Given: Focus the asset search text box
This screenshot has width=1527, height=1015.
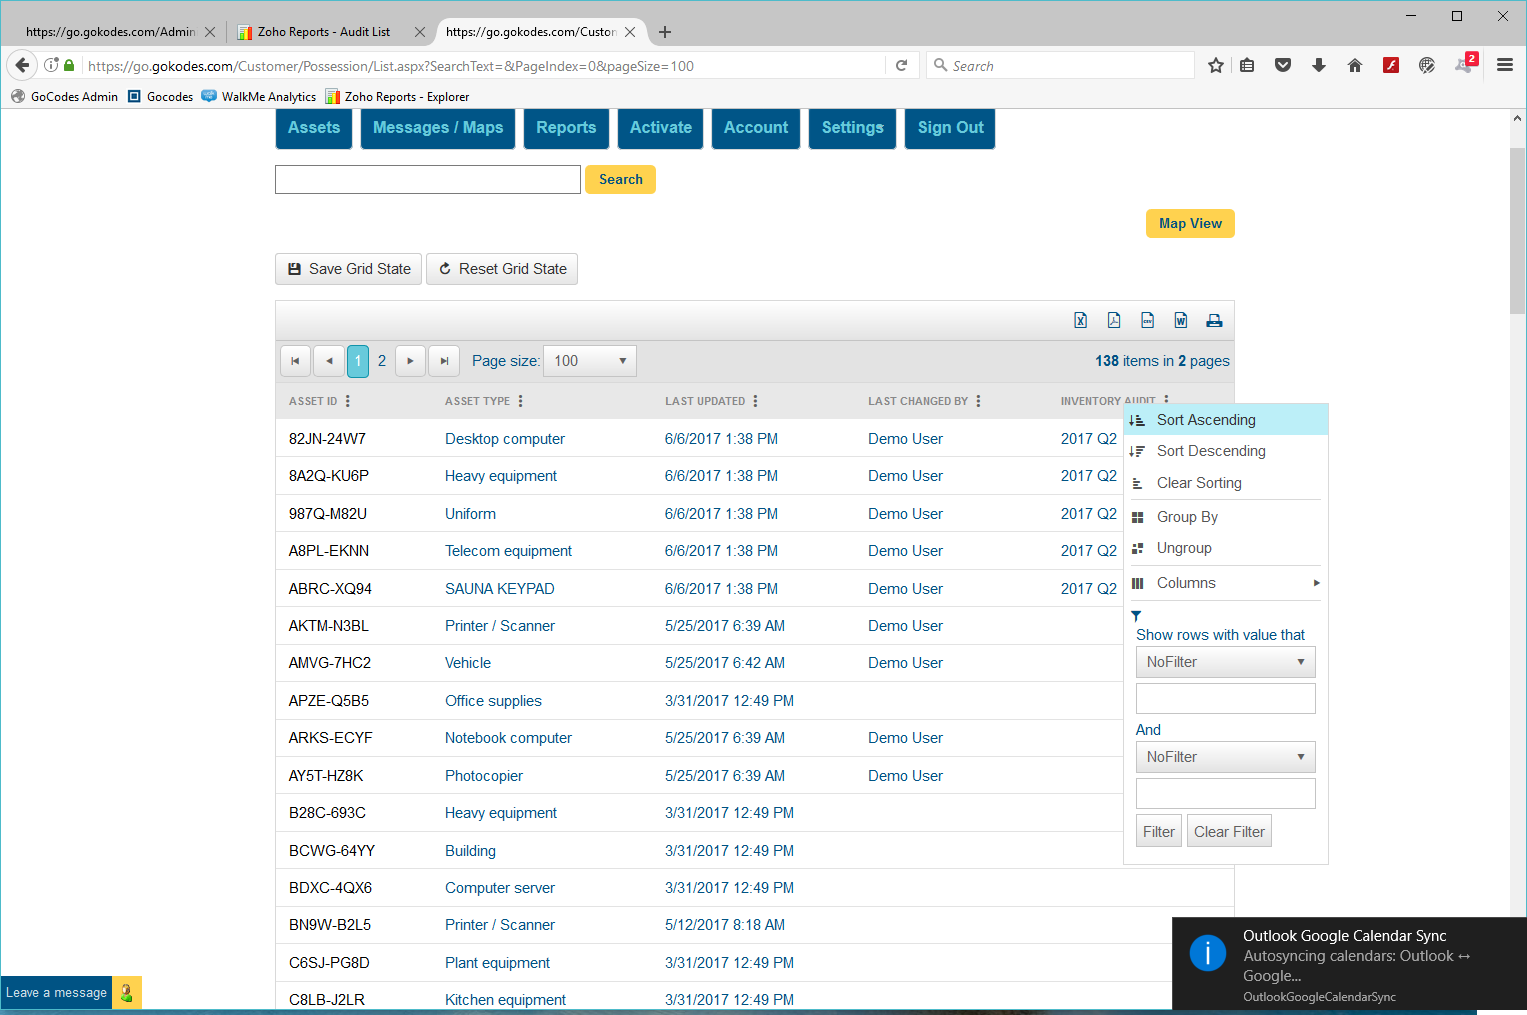Looking at the screenshot, I should pyautogui.click(x=428, y=180).
